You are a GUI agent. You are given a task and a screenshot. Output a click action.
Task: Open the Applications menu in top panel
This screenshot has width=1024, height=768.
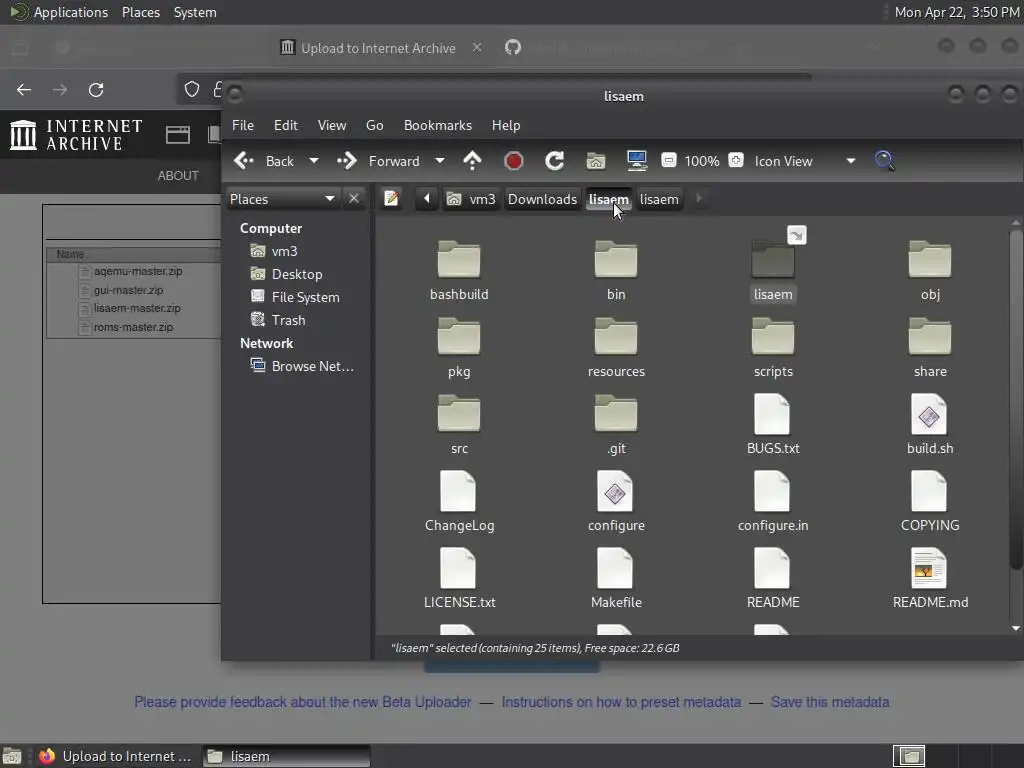pyautogui.click(x=59, y=12)
